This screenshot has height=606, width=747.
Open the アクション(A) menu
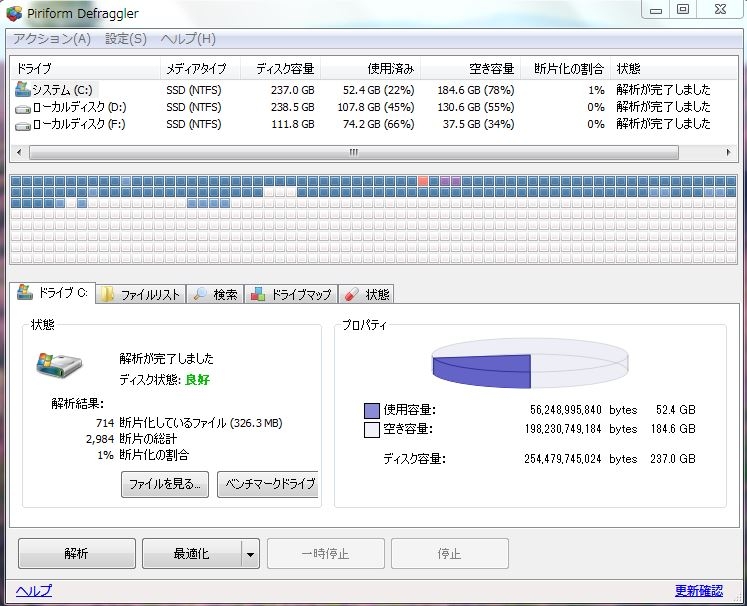pyautogui.click(x=51, y=39)
